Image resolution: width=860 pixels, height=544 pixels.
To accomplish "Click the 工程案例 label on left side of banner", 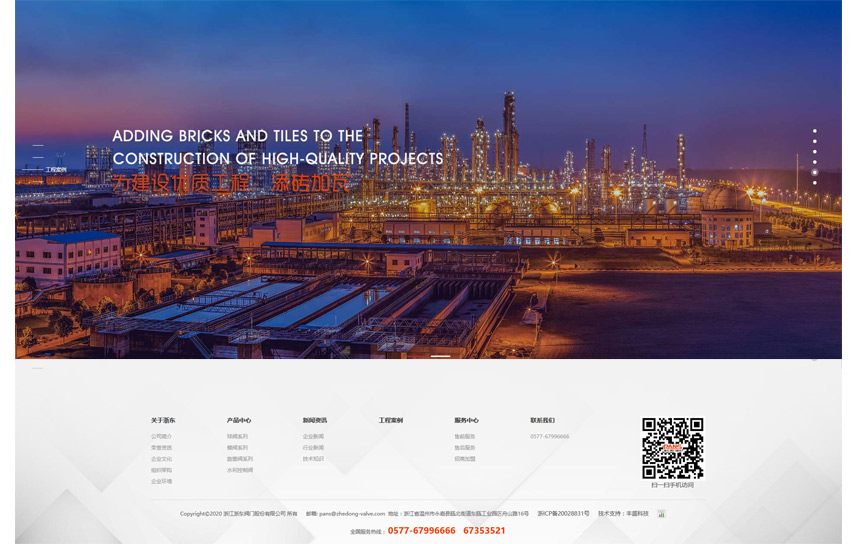I will point(56,170).
